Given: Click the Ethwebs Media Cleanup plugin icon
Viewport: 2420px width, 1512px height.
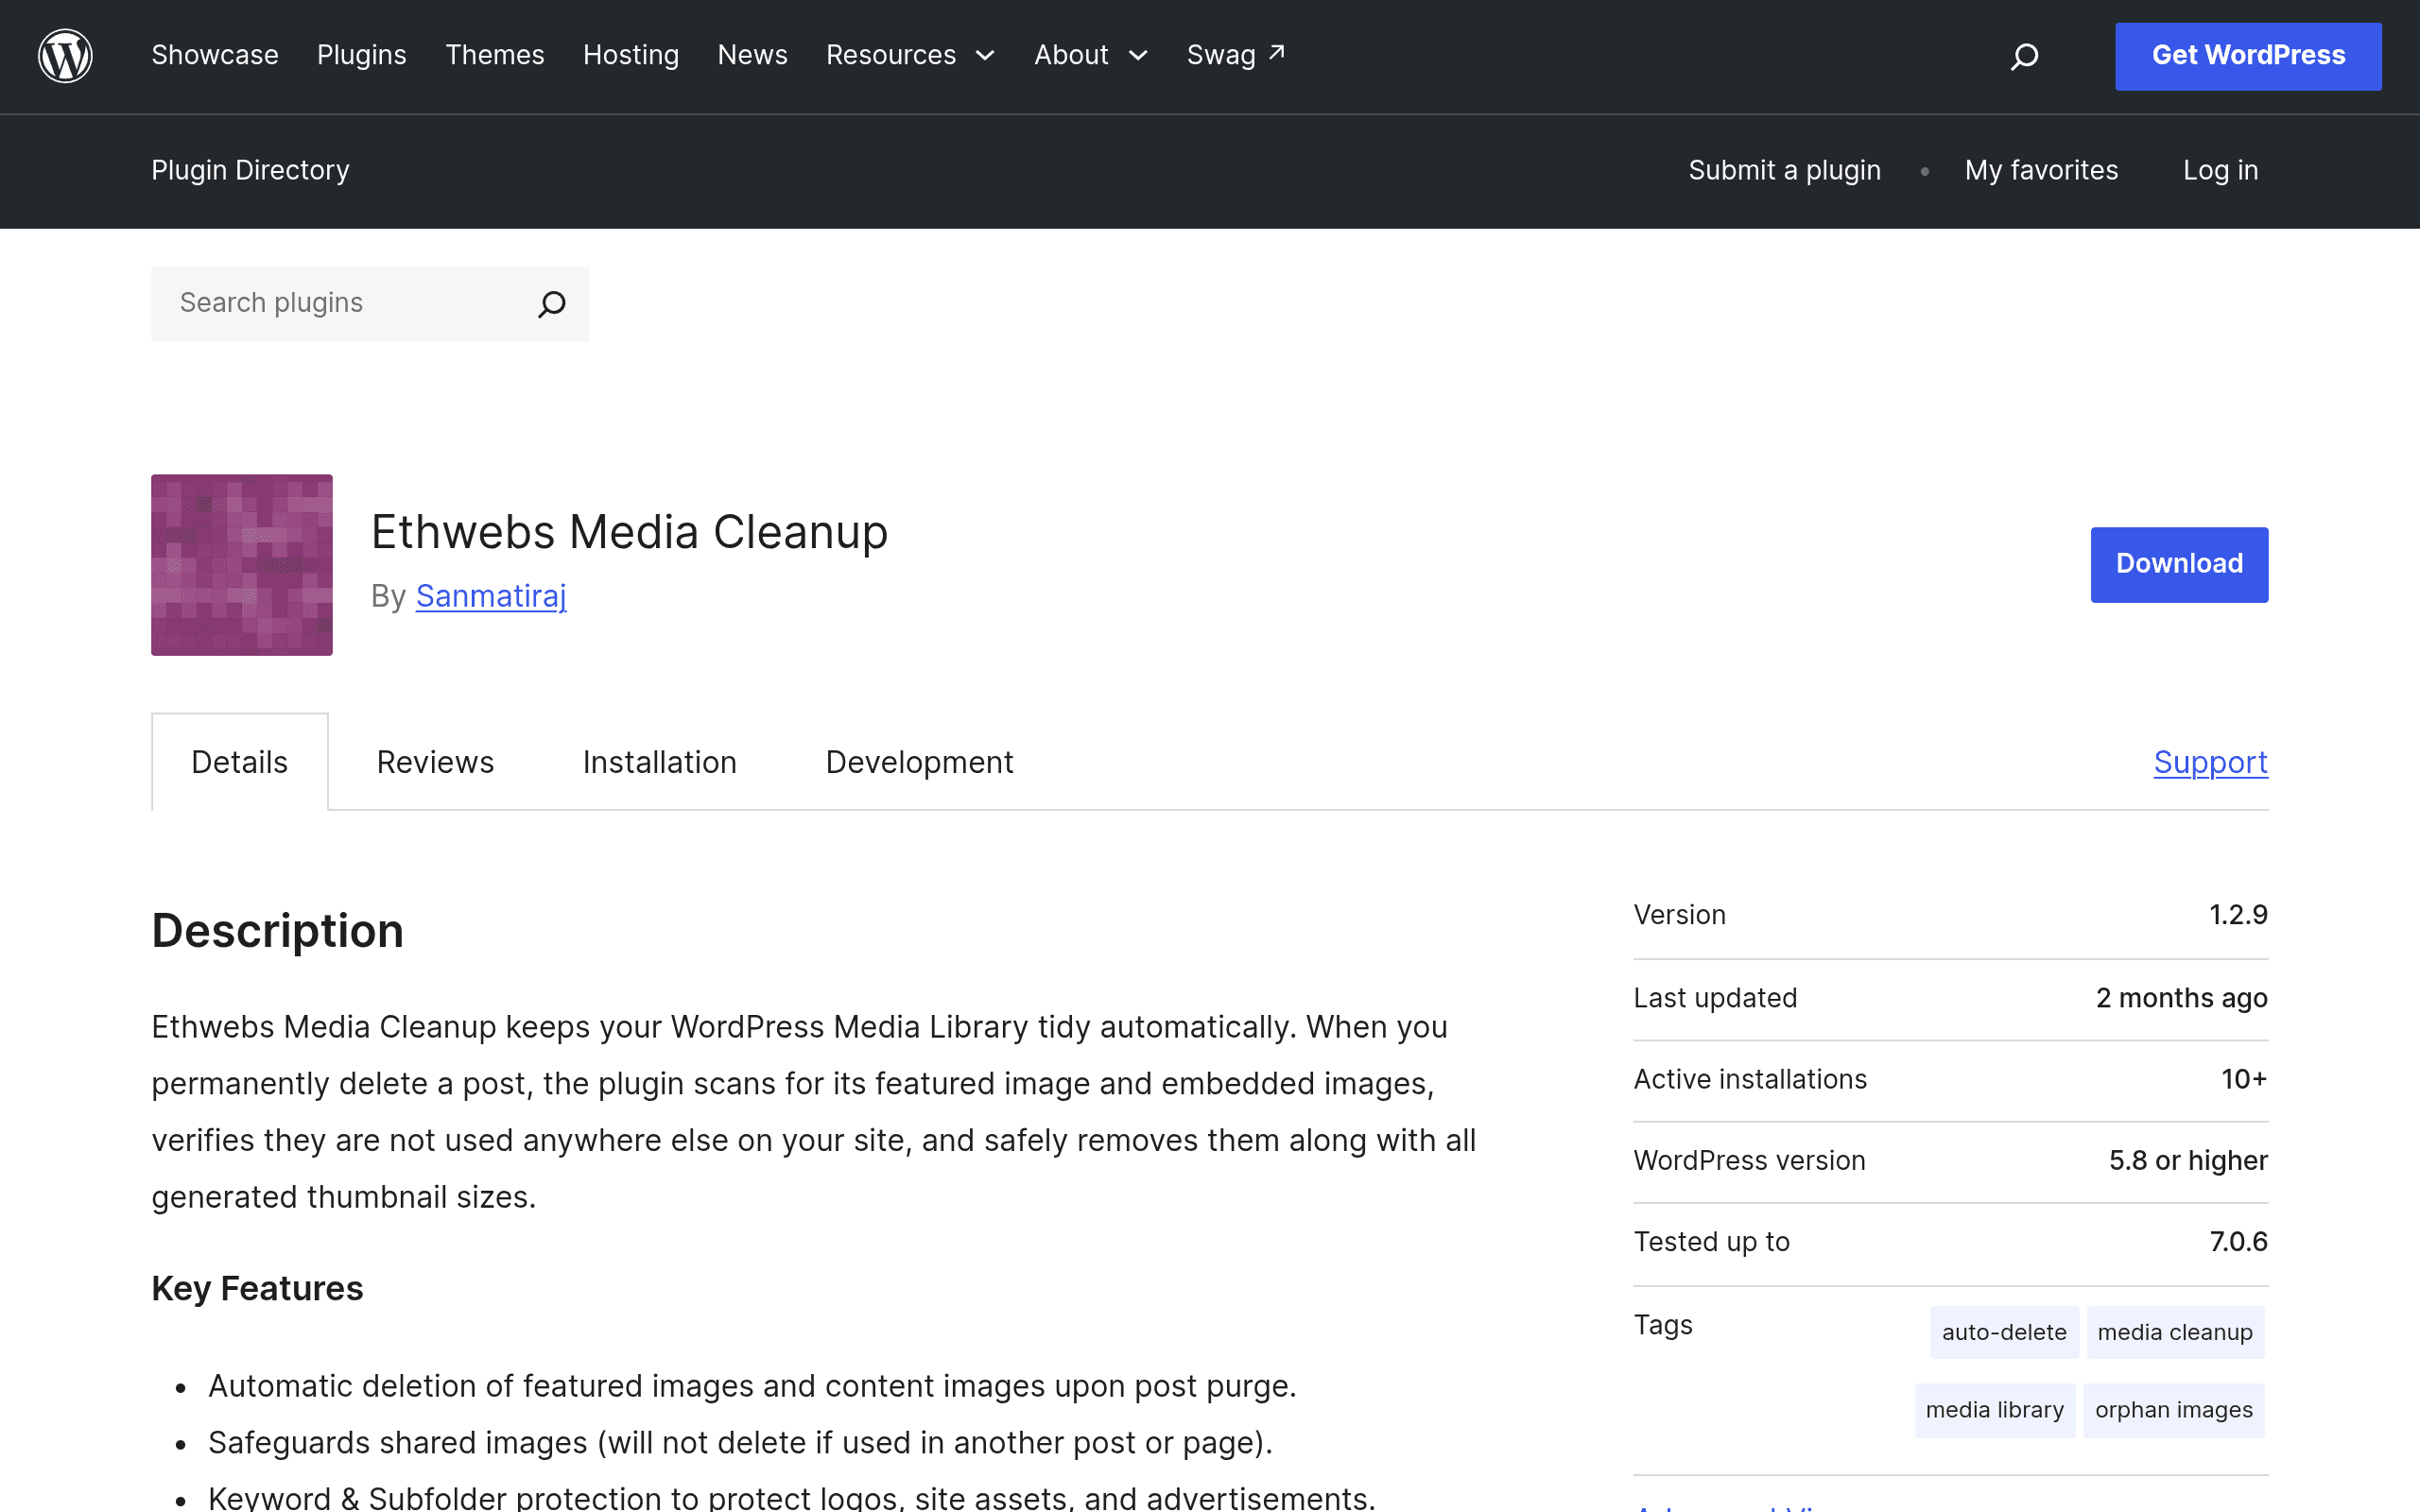Looking at the screenshot, I should coord(242,565).
